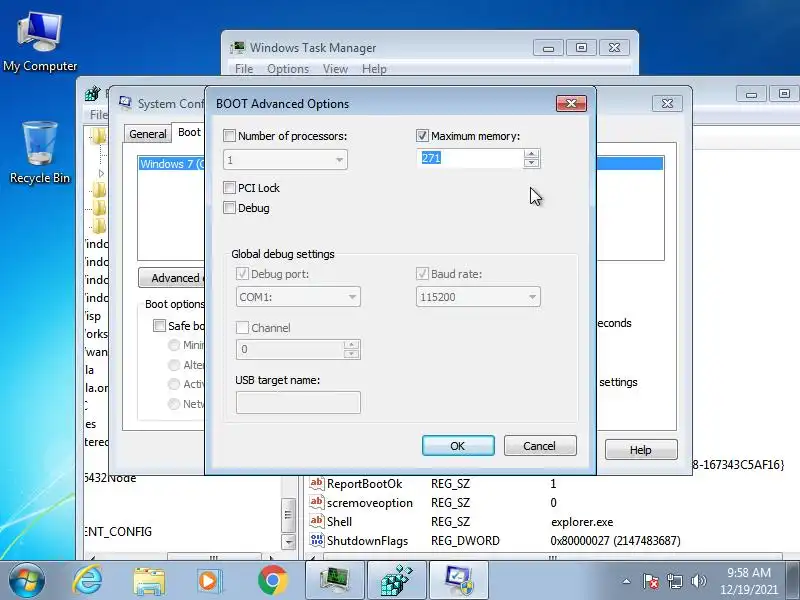The height and width of the screenshot is (600, 800).
Task: Click the ReportBootOk registry value icon
Action: (316, 483)
